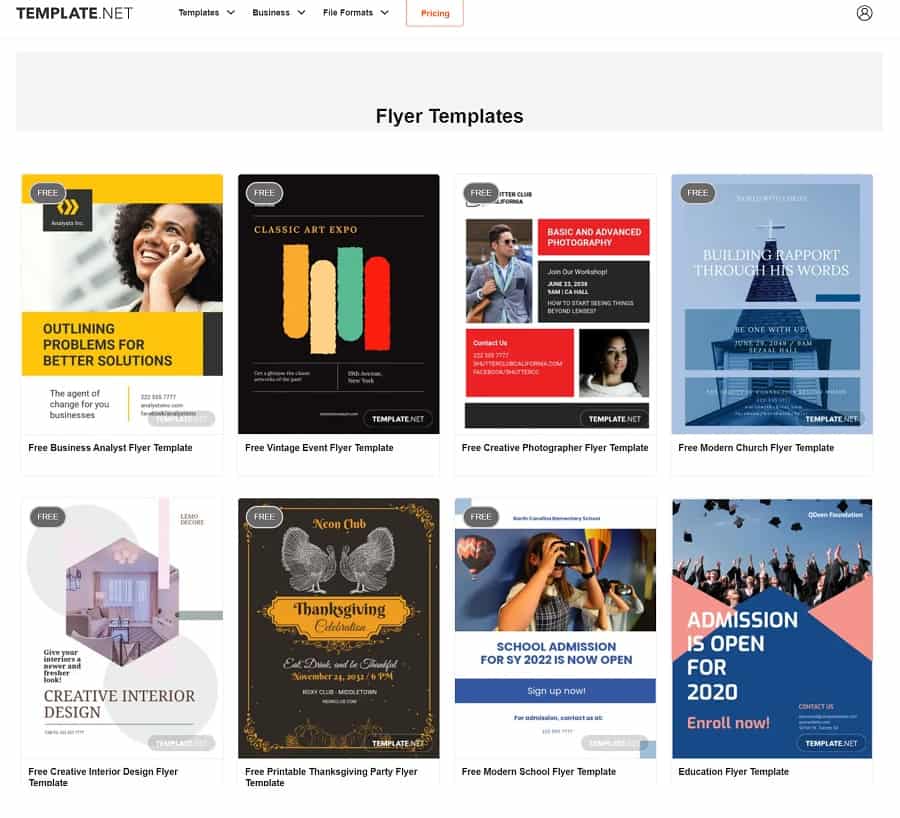Click the TEMPLATE.NET logo in header
This screenshot has width=900, height=818.
pyautogui.click(x=74, y=13)
